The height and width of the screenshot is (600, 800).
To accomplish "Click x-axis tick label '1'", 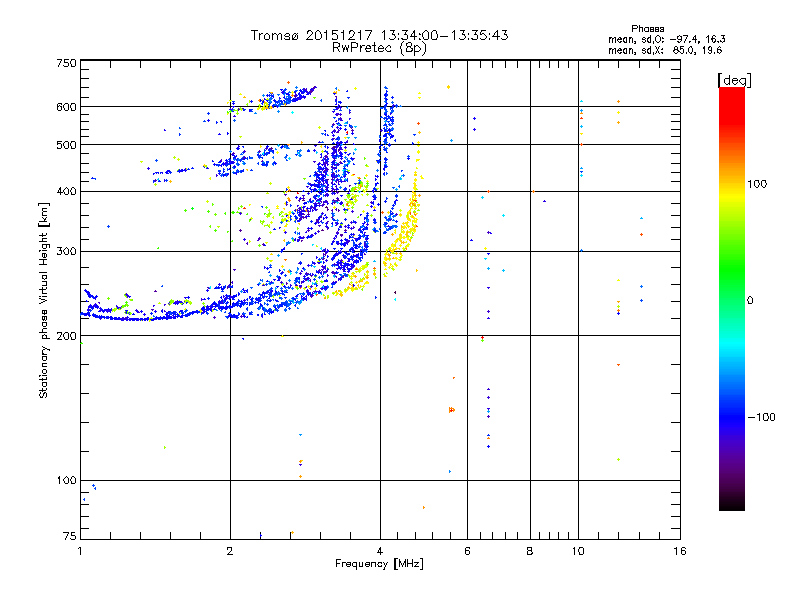I will pos(80,551).
